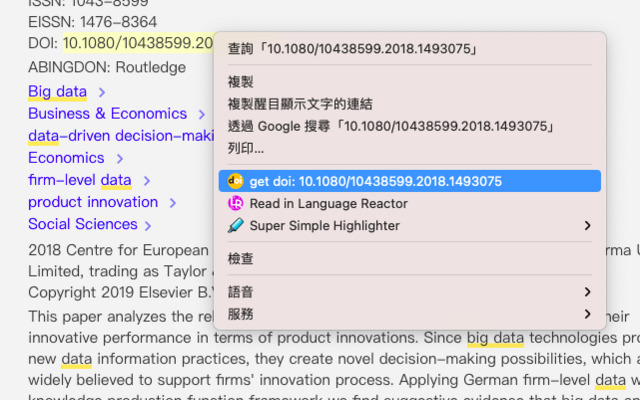Click the highlighted DOI number text
Screen dimensions: 640x400
[138, 43]
